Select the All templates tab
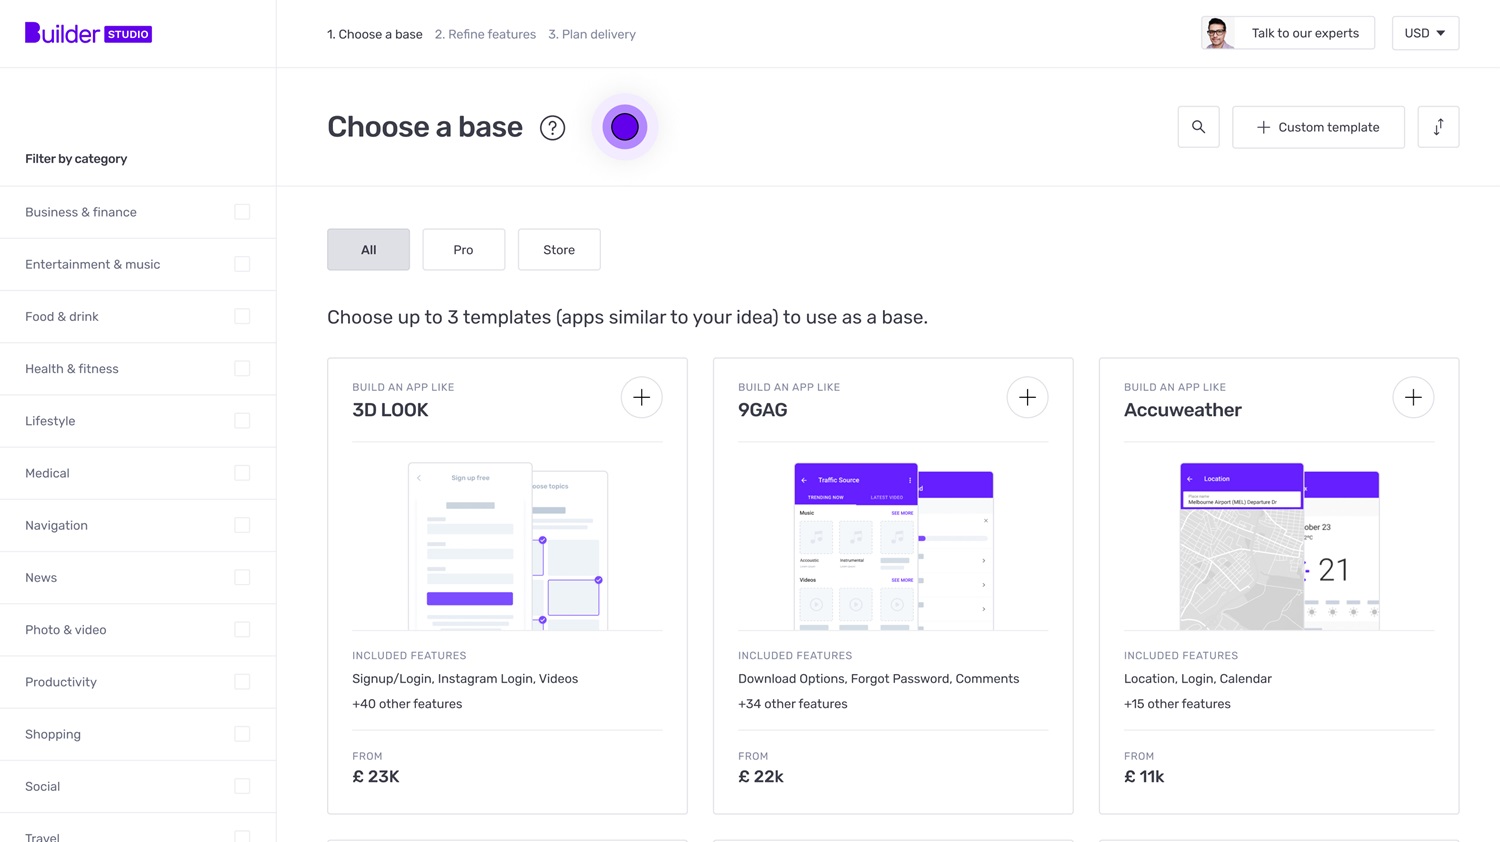Screen dimensions: 1500x842 tap(368, 250)
